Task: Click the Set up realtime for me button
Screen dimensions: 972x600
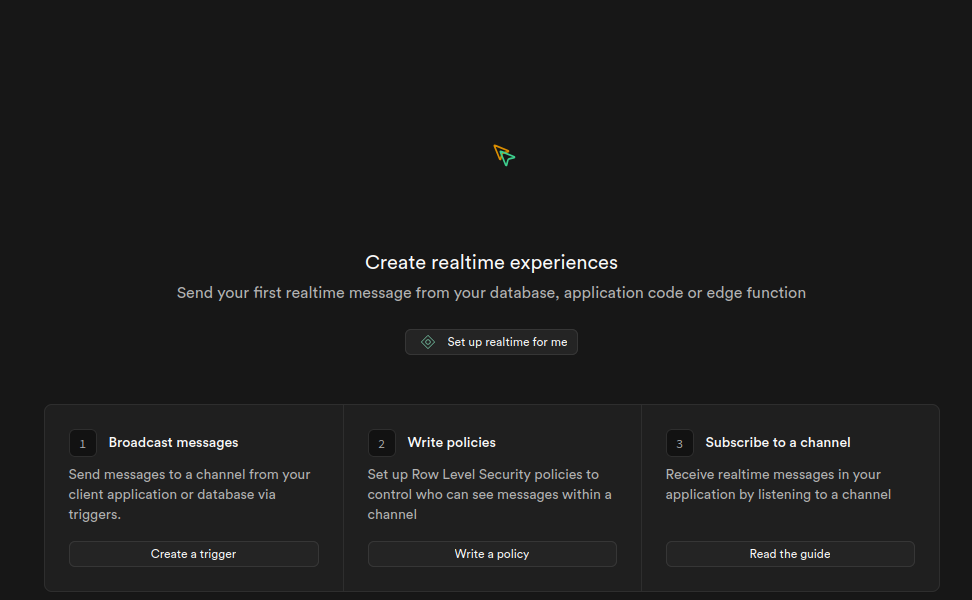Action: 491,341
